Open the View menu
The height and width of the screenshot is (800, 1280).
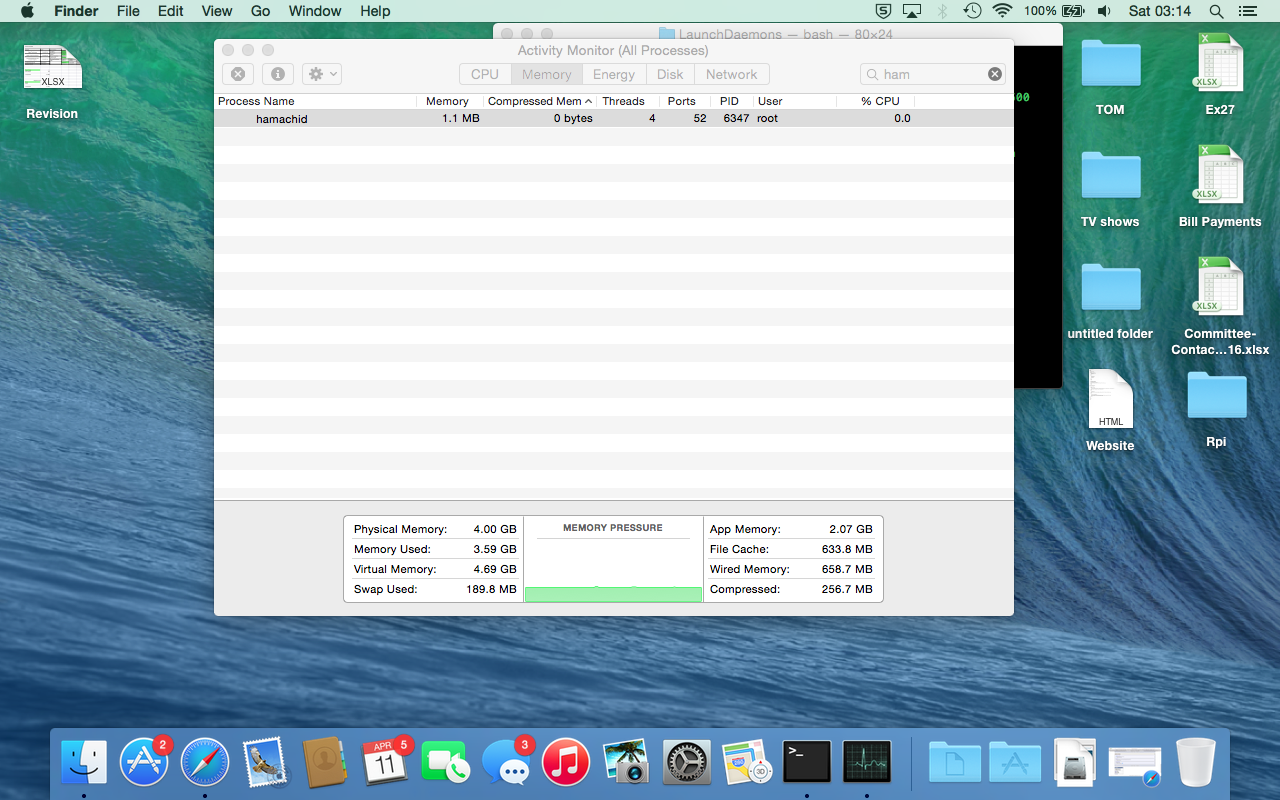217,11
